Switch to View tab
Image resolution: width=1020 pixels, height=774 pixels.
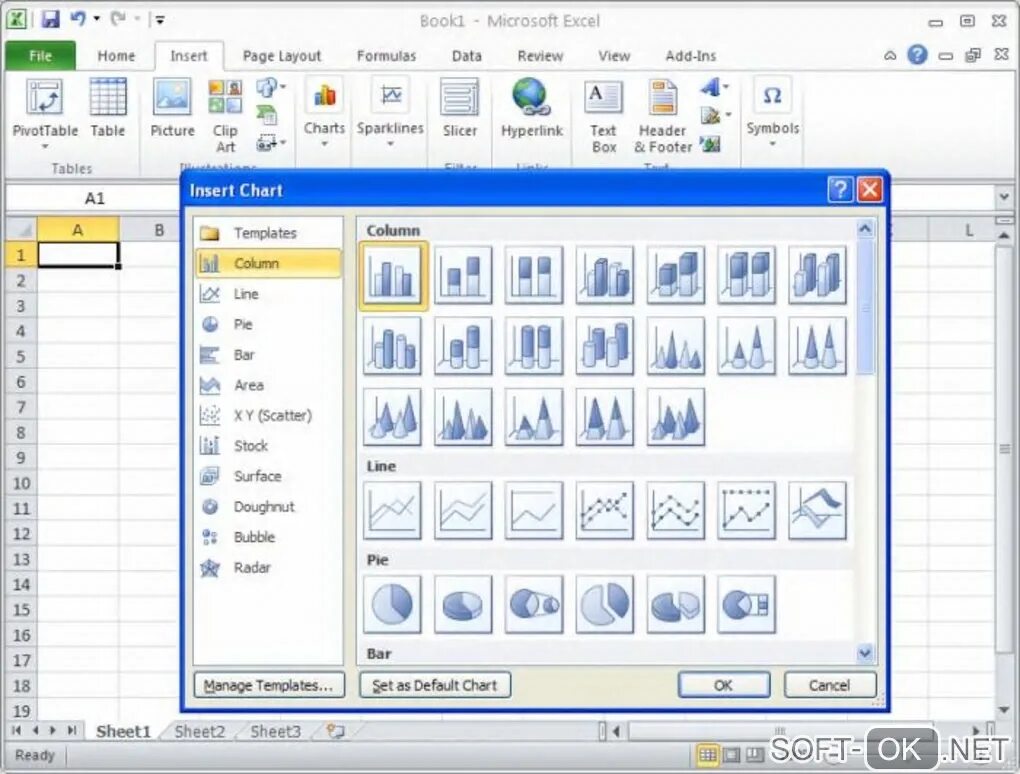(x=614, y=56)
